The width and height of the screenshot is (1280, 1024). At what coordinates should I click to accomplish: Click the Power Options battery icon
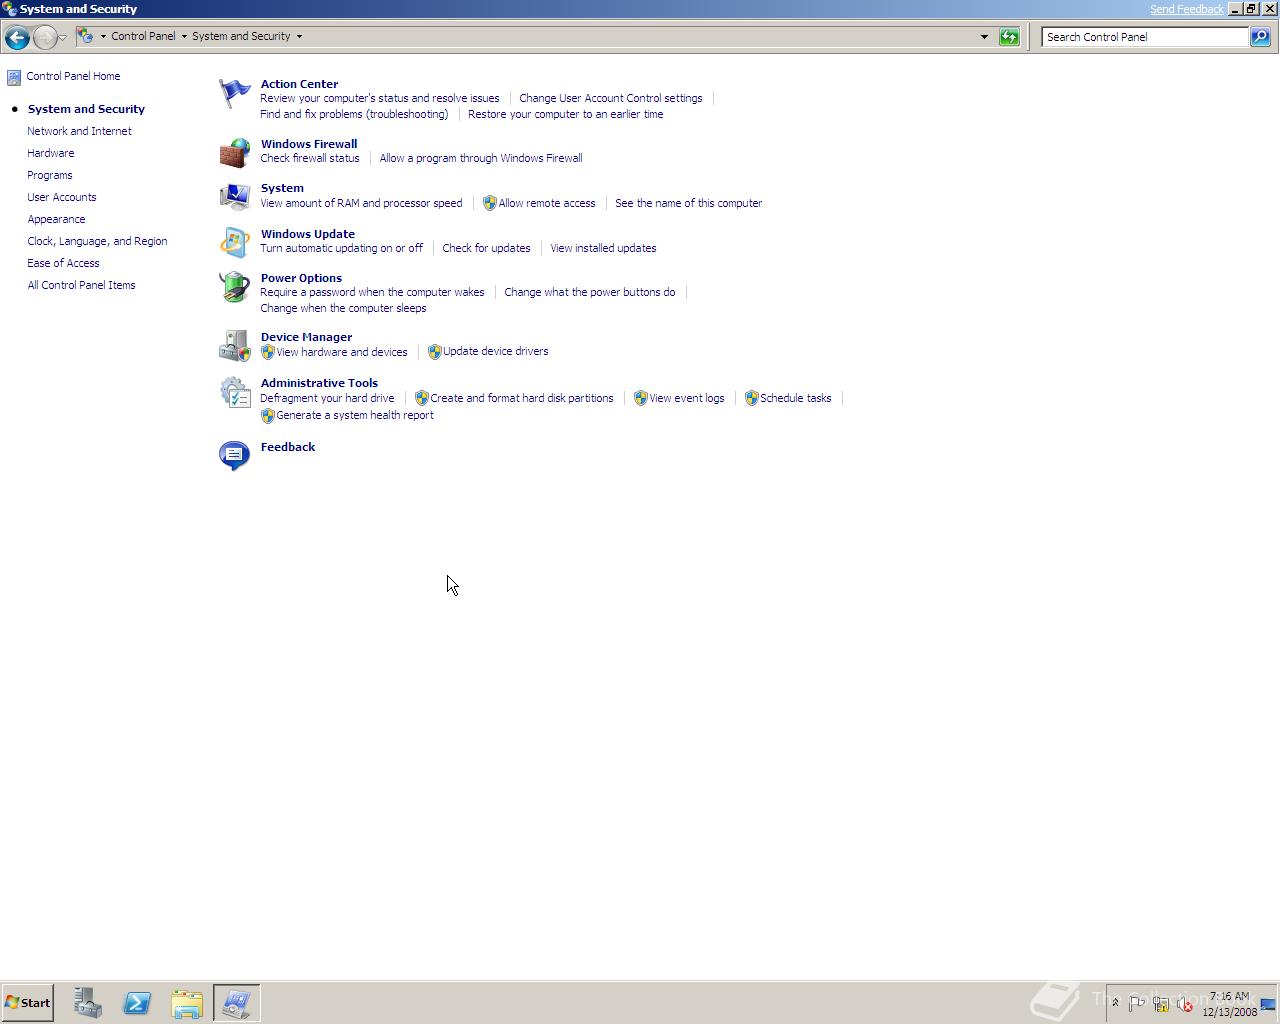(x=234, y=287)
